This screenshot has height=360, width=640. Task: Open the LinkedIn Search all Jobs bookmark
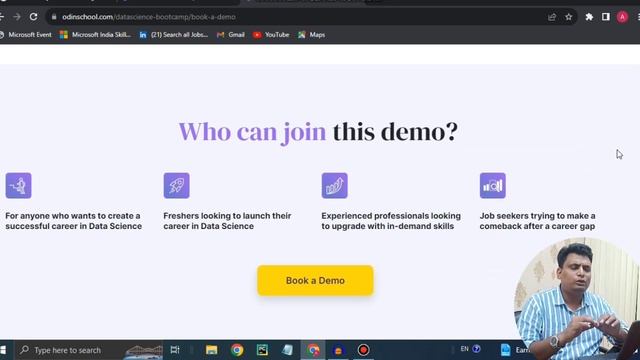pos(173,35)
